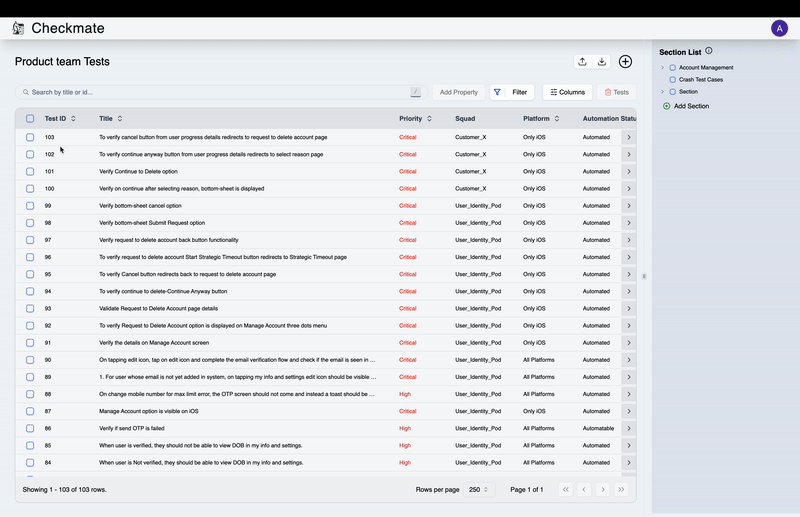Screen dimensions: 800x517
Task: Click the add test plus icon
Action: (625, 62)
